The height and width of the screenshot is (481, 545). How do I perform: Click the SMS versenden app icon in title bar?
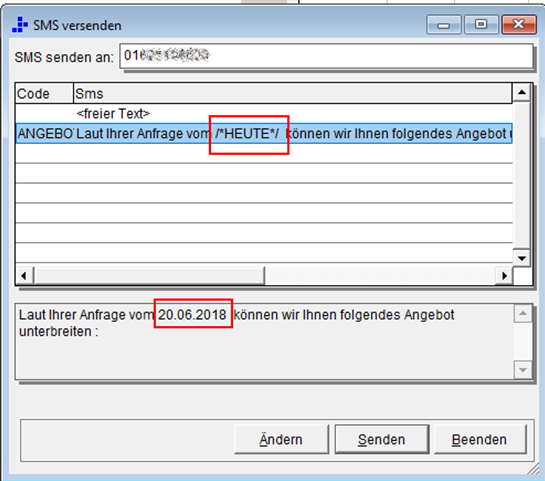tap(20, 25)
